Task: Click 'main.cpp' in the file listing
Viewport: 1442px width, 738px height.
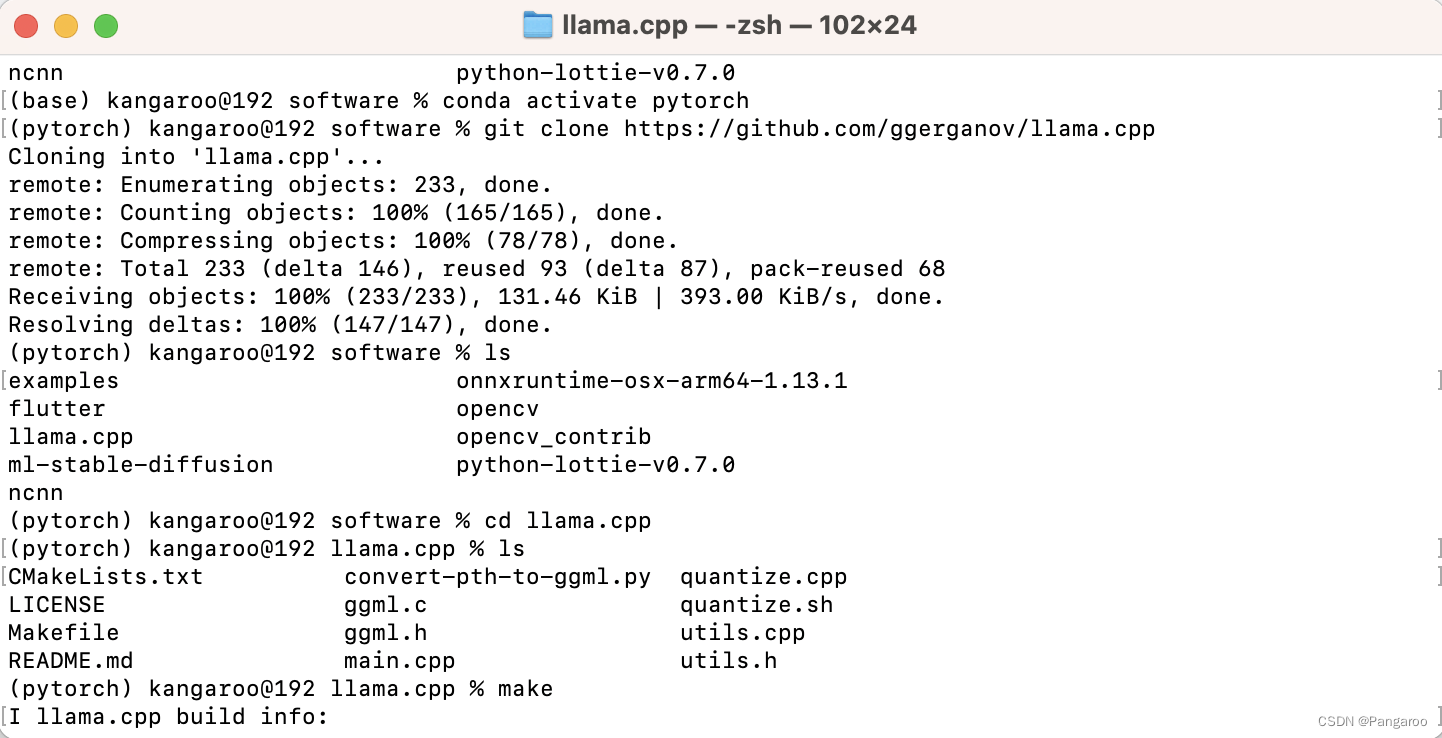Action: tap(400, 661)
